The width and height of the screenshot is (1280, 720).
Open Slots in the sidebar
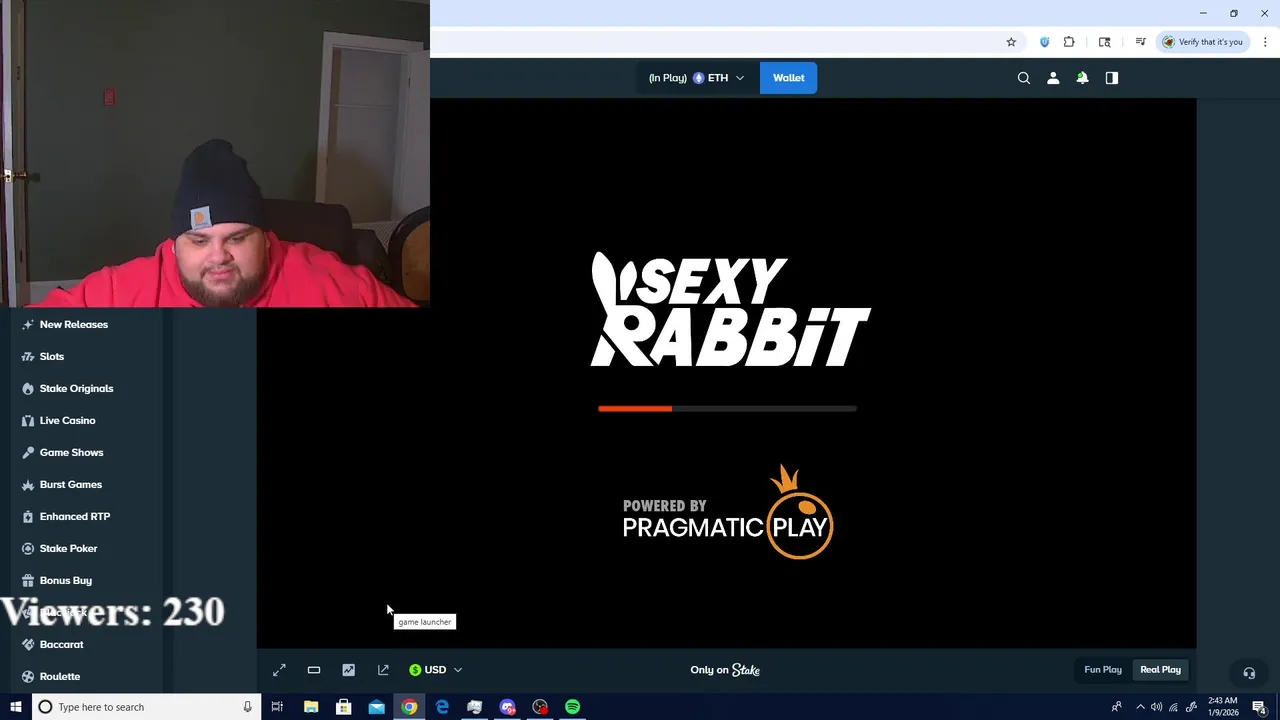tap(52, 356)
